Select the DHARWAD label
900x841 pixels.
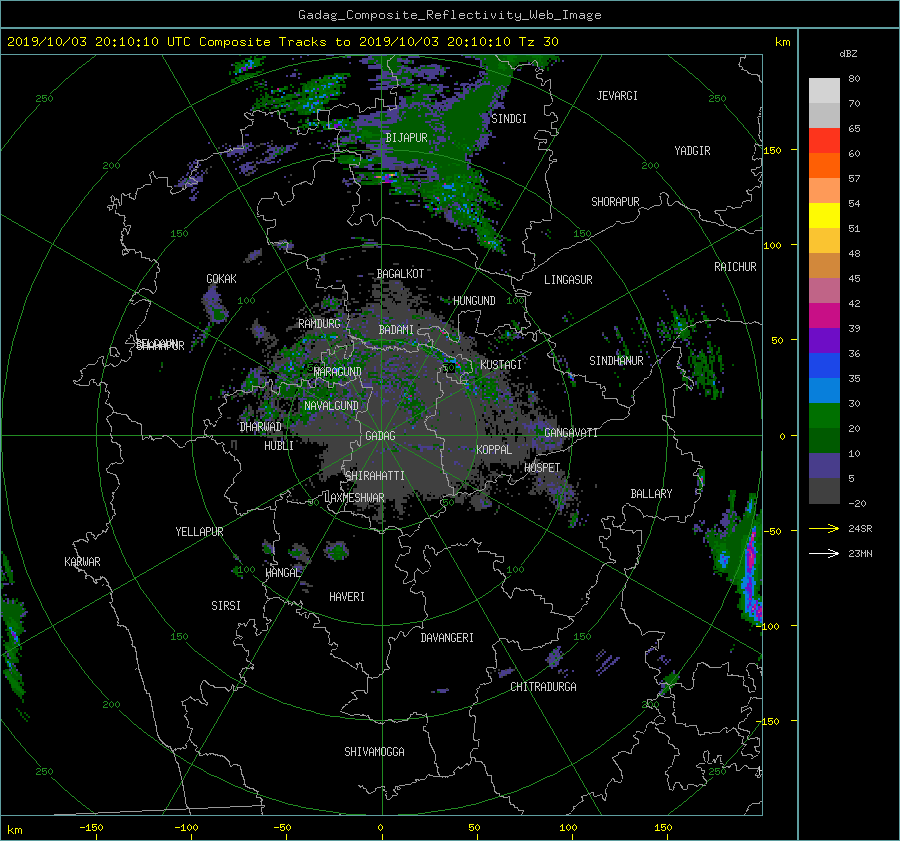pyautogui.click(x=261, y=427)
